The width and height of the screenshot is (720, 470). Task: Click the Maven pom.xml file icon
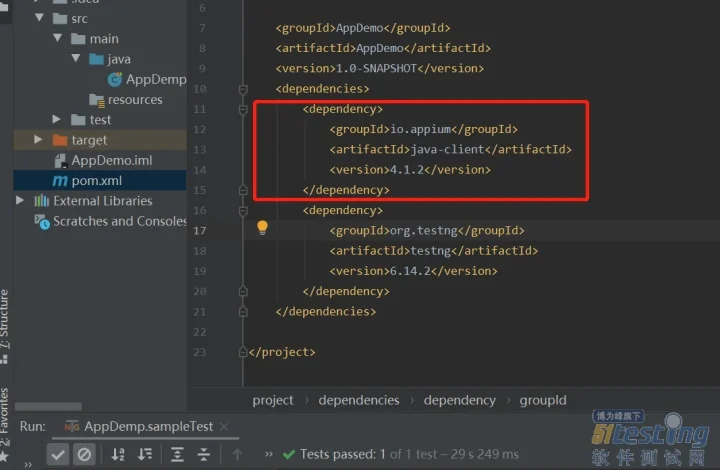coord(60,181)
